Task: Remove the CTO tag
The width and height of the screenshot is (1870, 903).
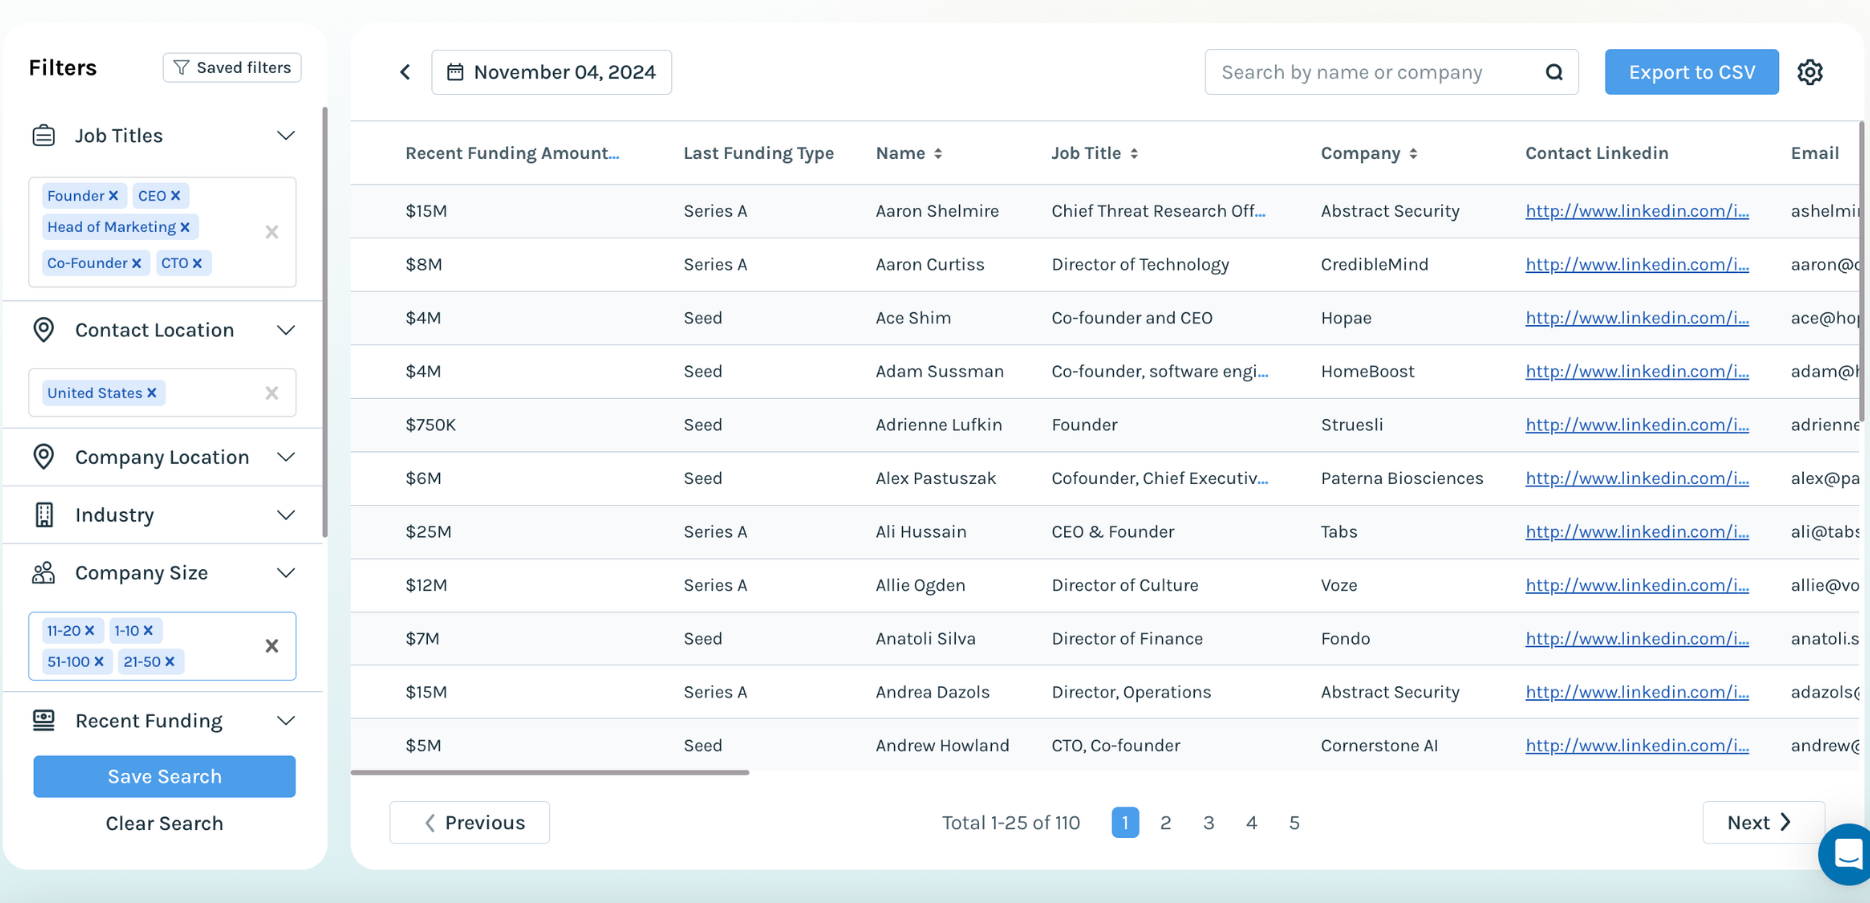Action: click(x=197, y=263)
